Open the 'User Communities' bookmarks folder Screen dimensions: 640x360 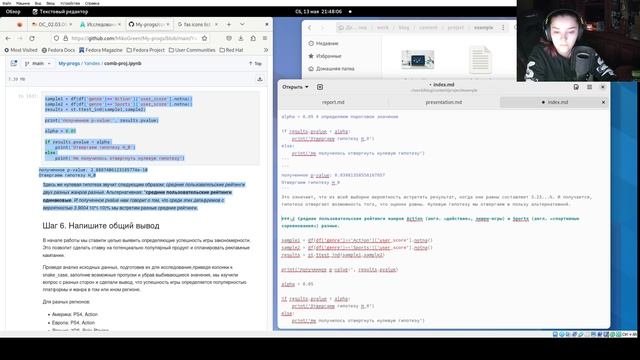pos(192,50)
